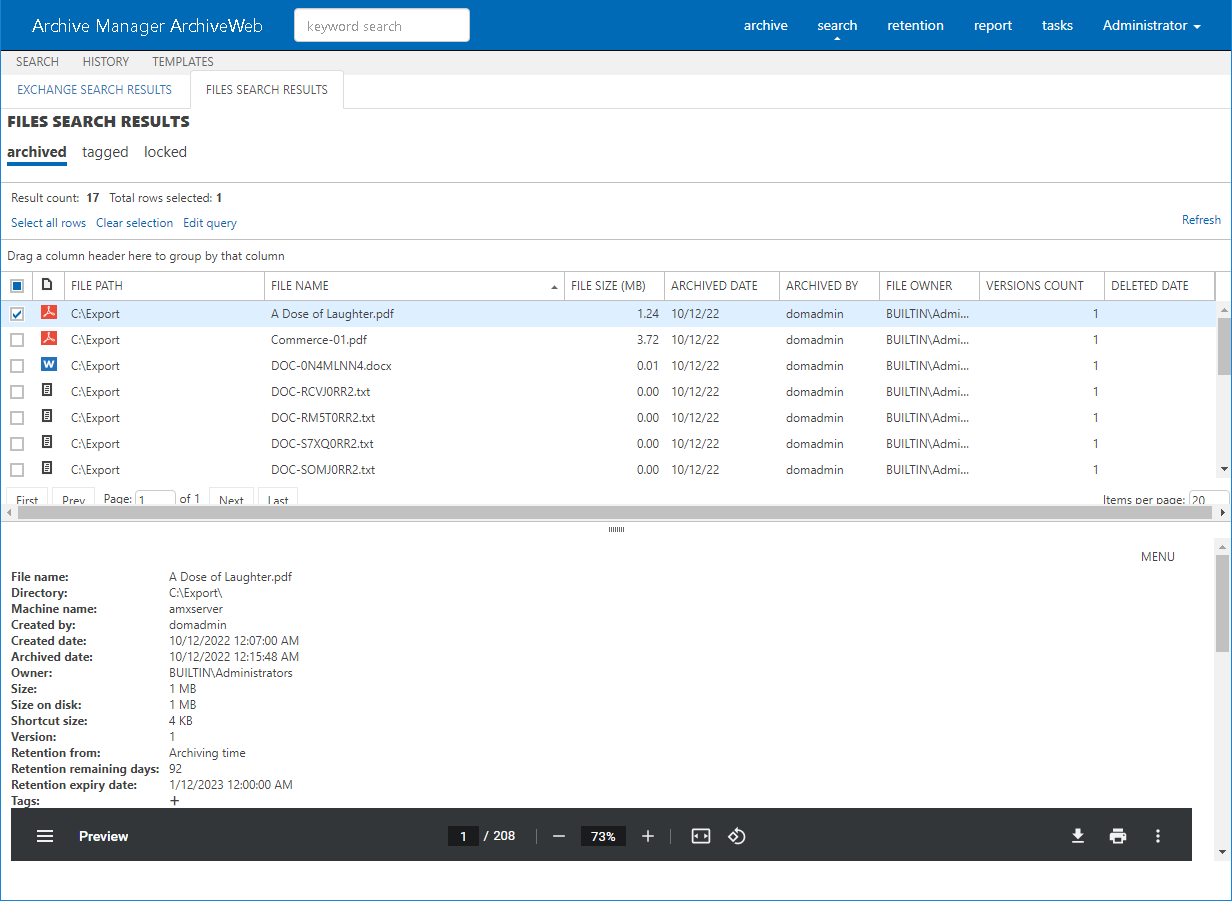The height and width of the screenshot is (901, 1232).
Task: Click the keyword search input field
Action: pos(381,26)
